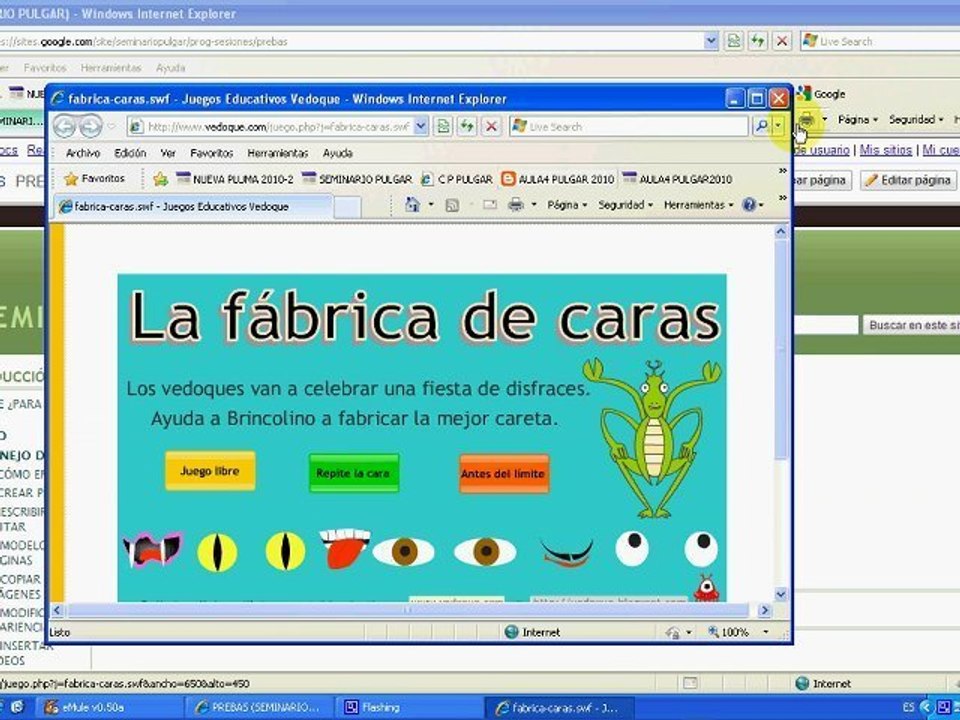This screenshot has height=720, width=960.
Task: Refresh the fabrica-caras page
Action: 467,127
